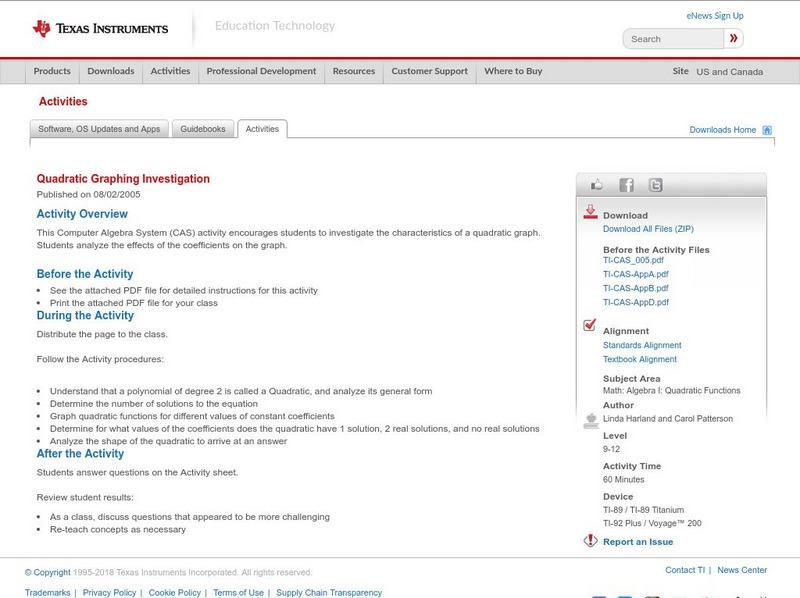The height and width of the screenshot is (598, 800).
Task: Click the Linda Harland and Carol Patterson text
Action: [x=668, y=419]
